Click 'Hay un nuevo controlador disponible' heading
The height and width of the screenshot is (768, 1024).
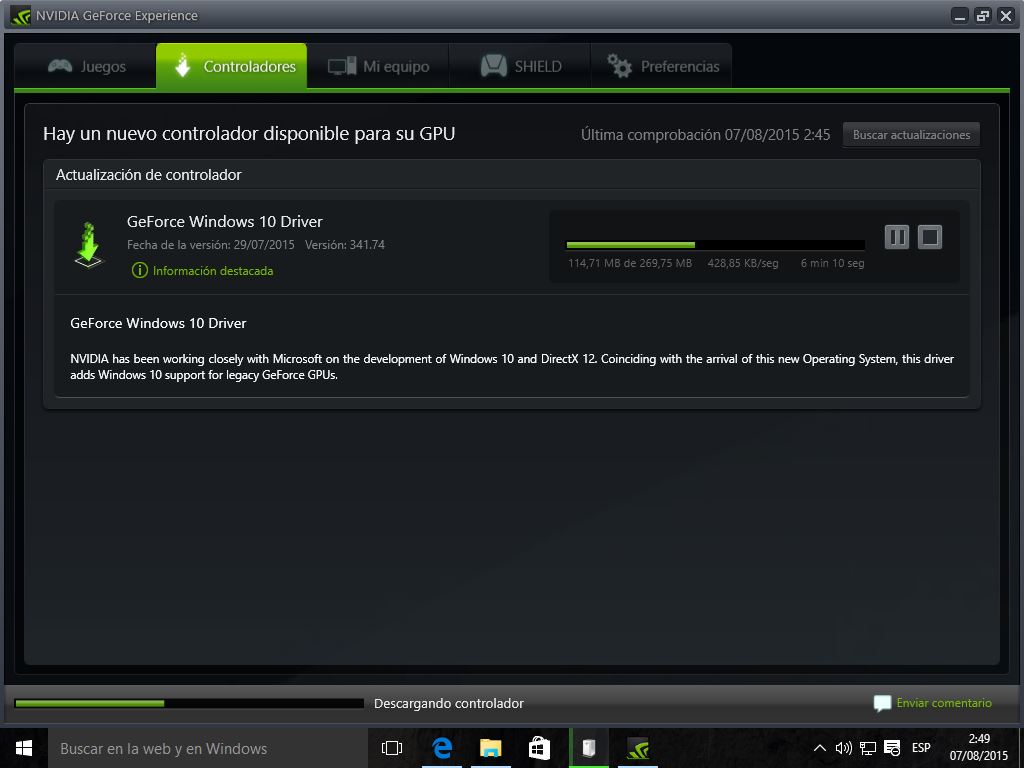(x=249, y=134)
